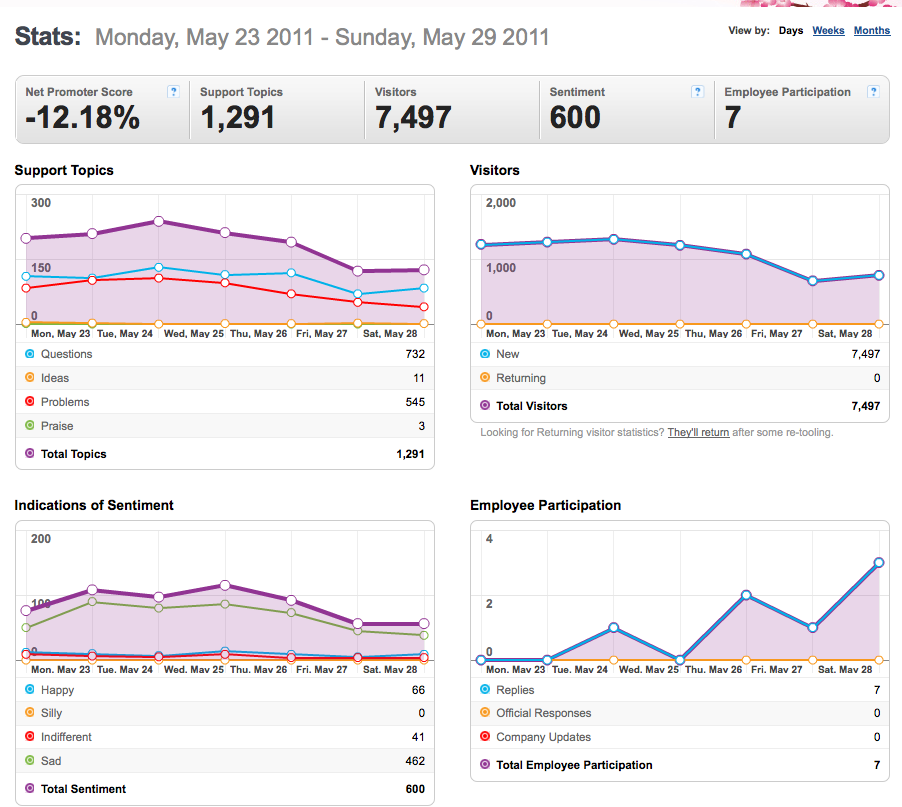
Task: Click the green Praise legend dot
Action: tap(30, 426)
